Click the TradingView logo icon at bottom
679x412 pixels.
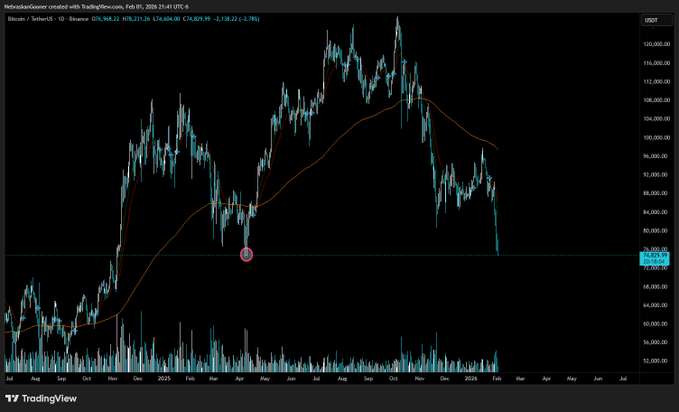[x=12, y=398]
